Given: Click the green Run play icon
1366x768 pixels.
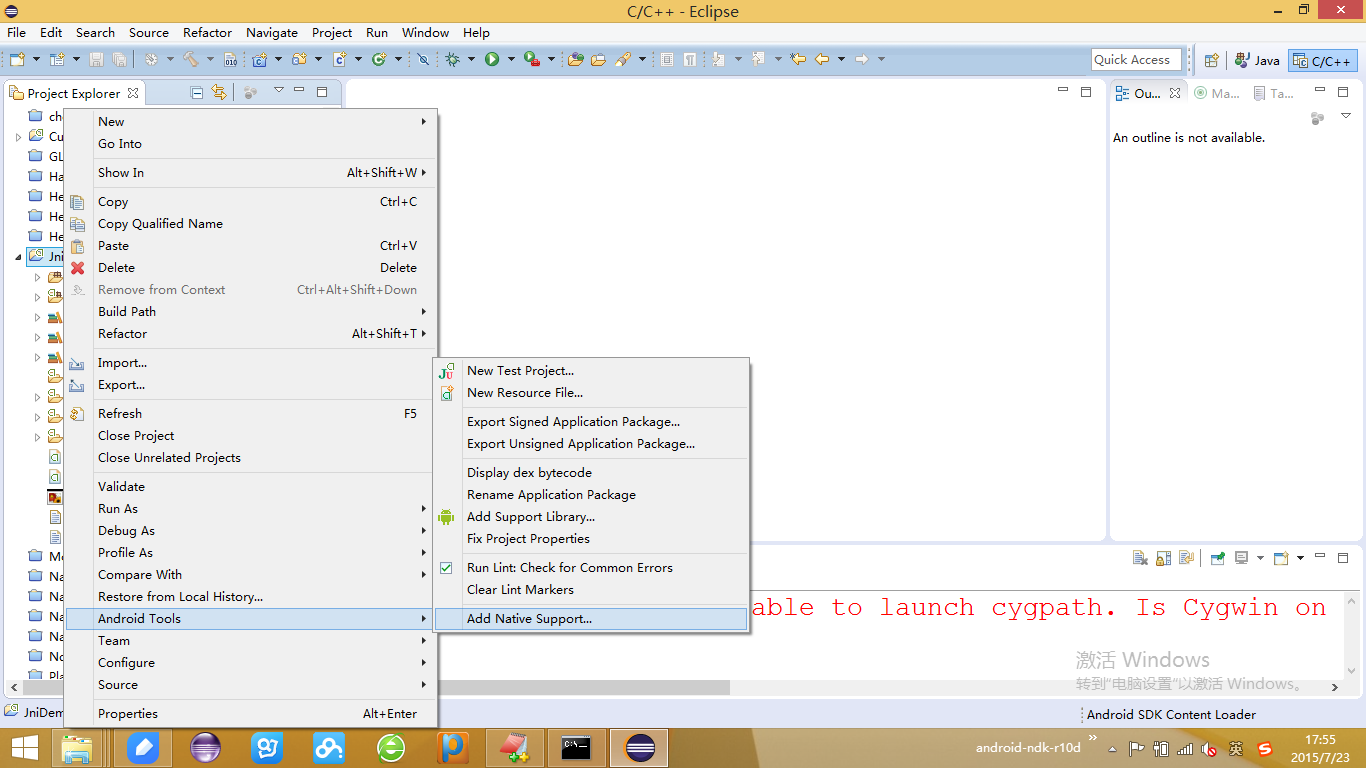Looking at the screenshot, I should [491, 59].
